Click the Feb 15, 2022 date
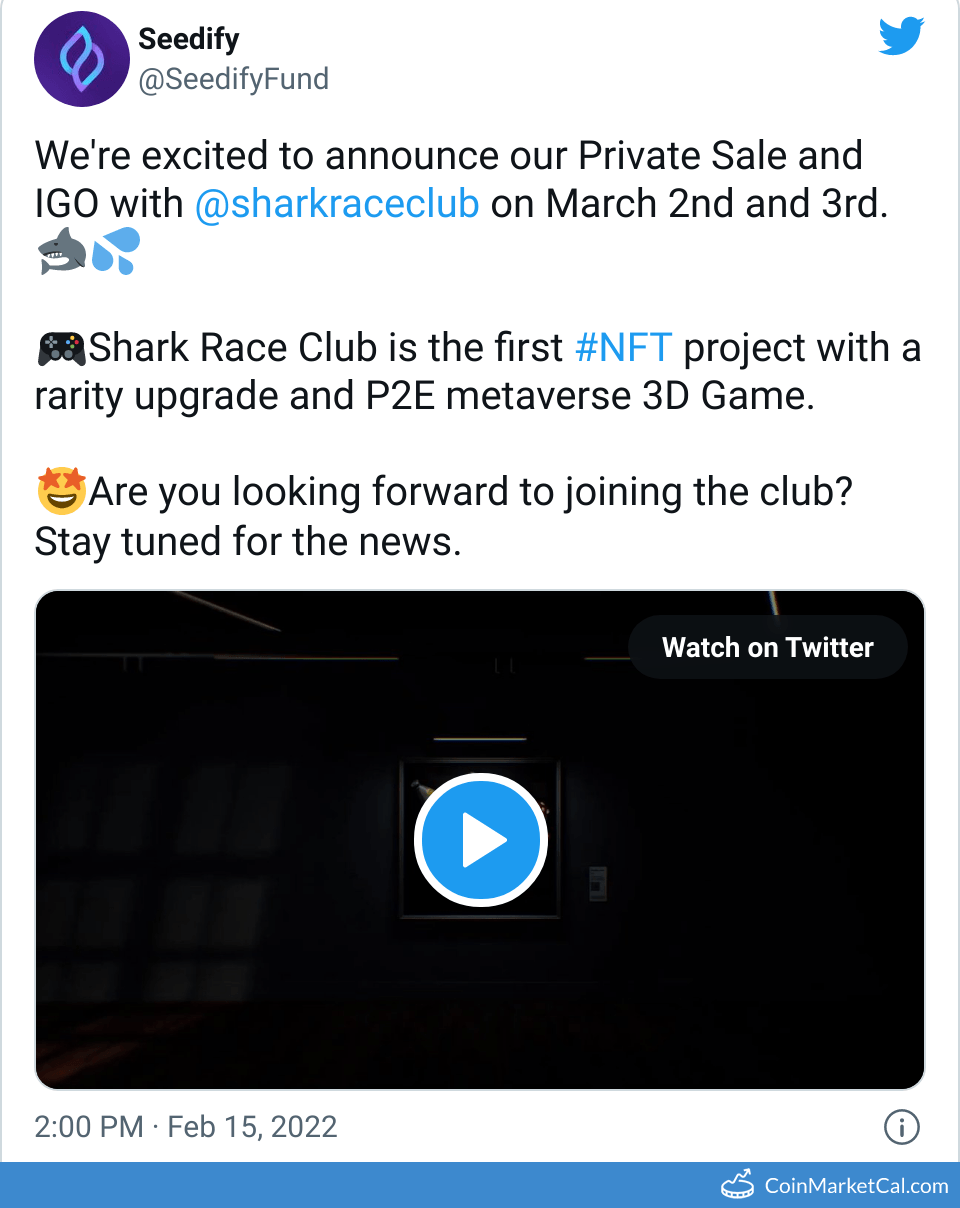The height and width of the screenshot is (1208, 960). point(252,1127)
